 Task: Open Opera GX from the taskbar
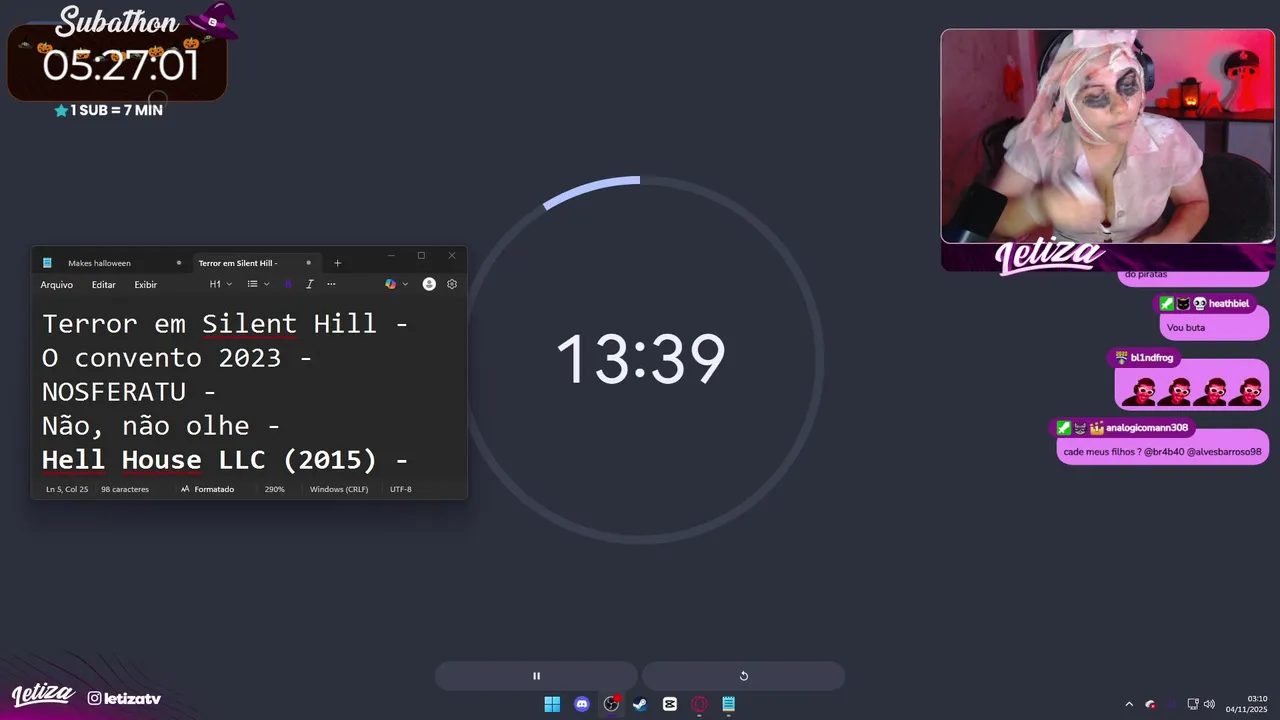[699, 704]
